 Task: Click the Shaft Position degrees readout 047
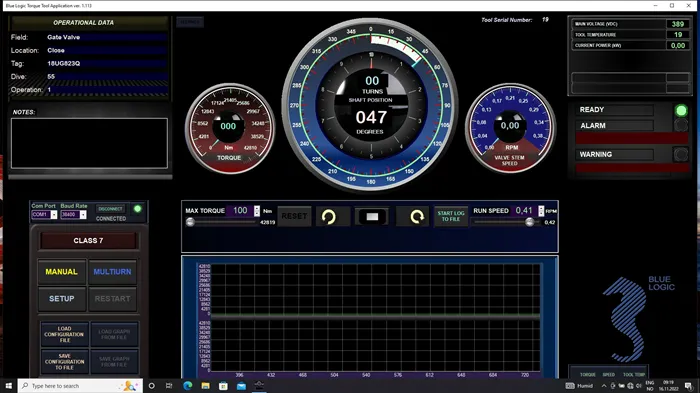point(371,117)
